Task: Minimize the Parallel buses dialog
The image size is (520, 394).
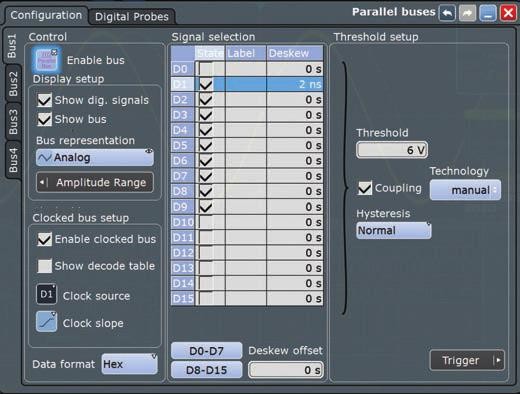Action: click(x=488, y=13)
